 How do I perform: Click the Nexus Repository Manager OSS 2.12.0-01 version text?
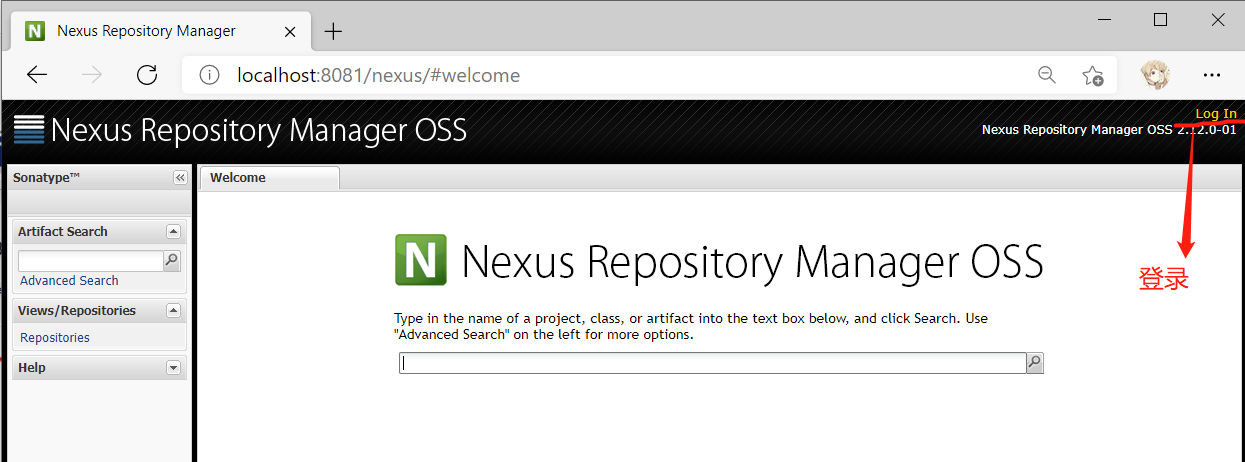pyautogui.click(x=1109, y=130)
